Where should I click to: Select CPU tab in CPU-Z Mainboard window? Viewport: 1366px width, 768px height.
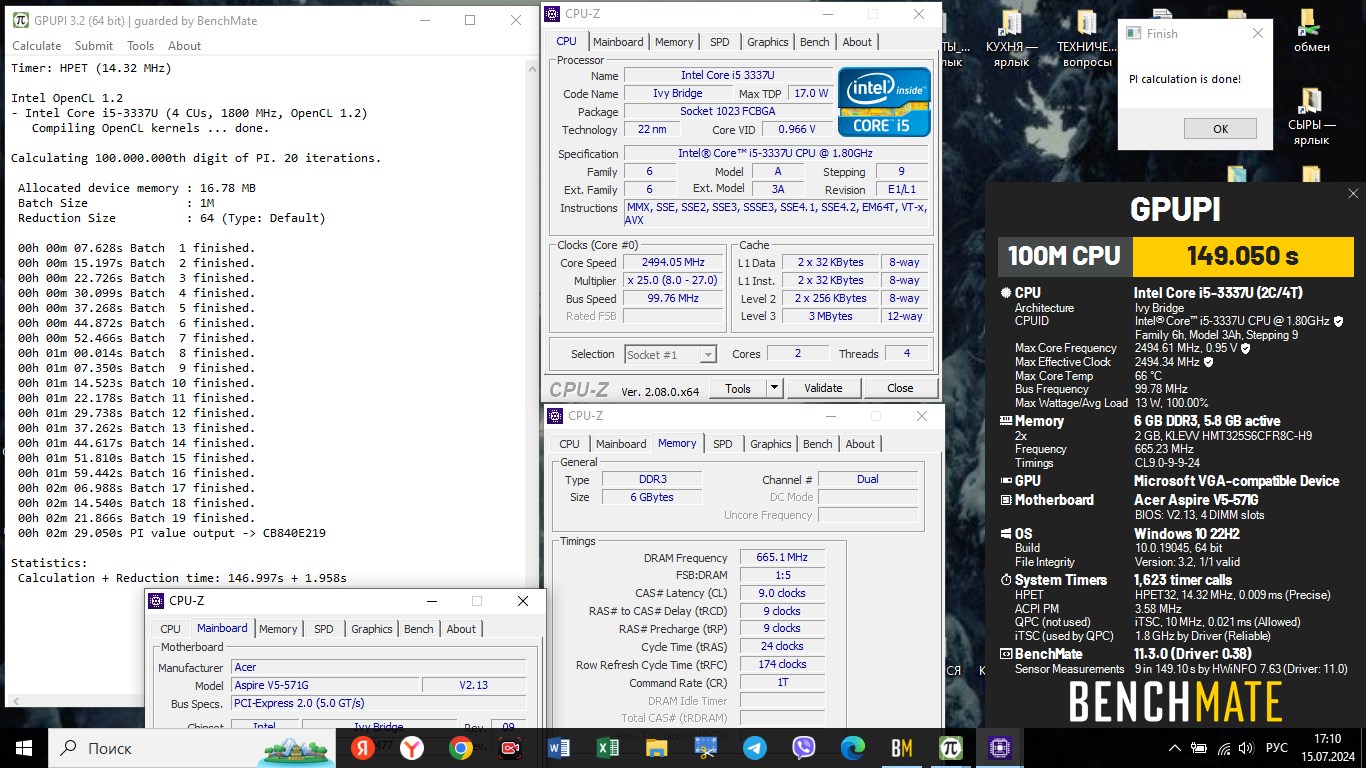coord(171,629)
